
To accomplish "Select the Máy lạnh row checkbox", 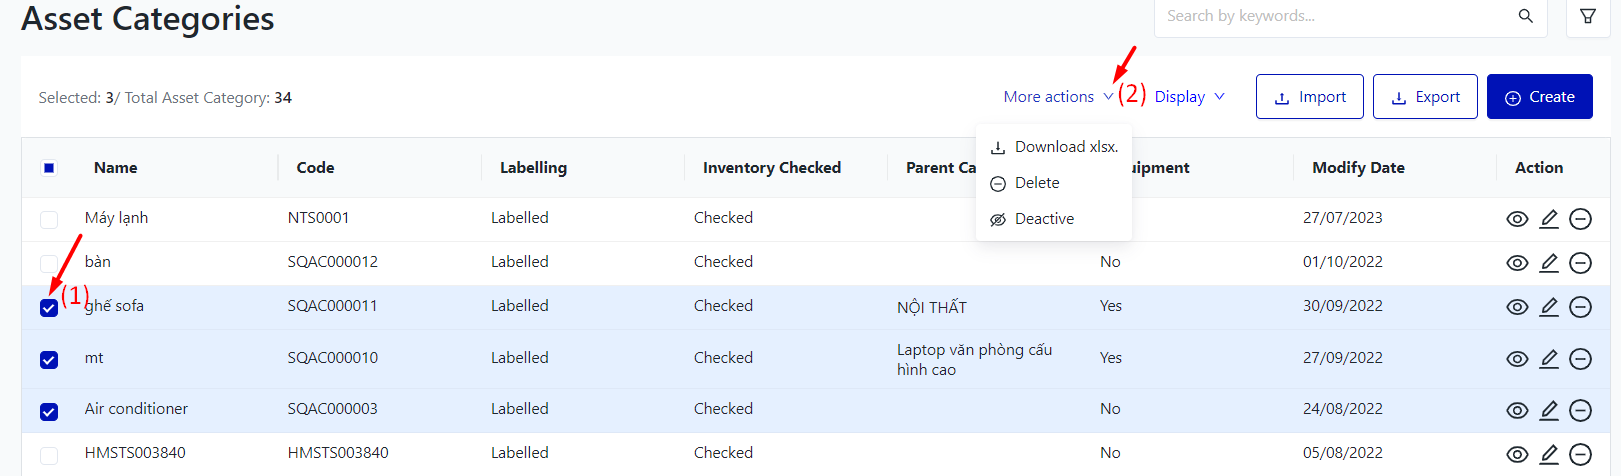I will 49,220.
